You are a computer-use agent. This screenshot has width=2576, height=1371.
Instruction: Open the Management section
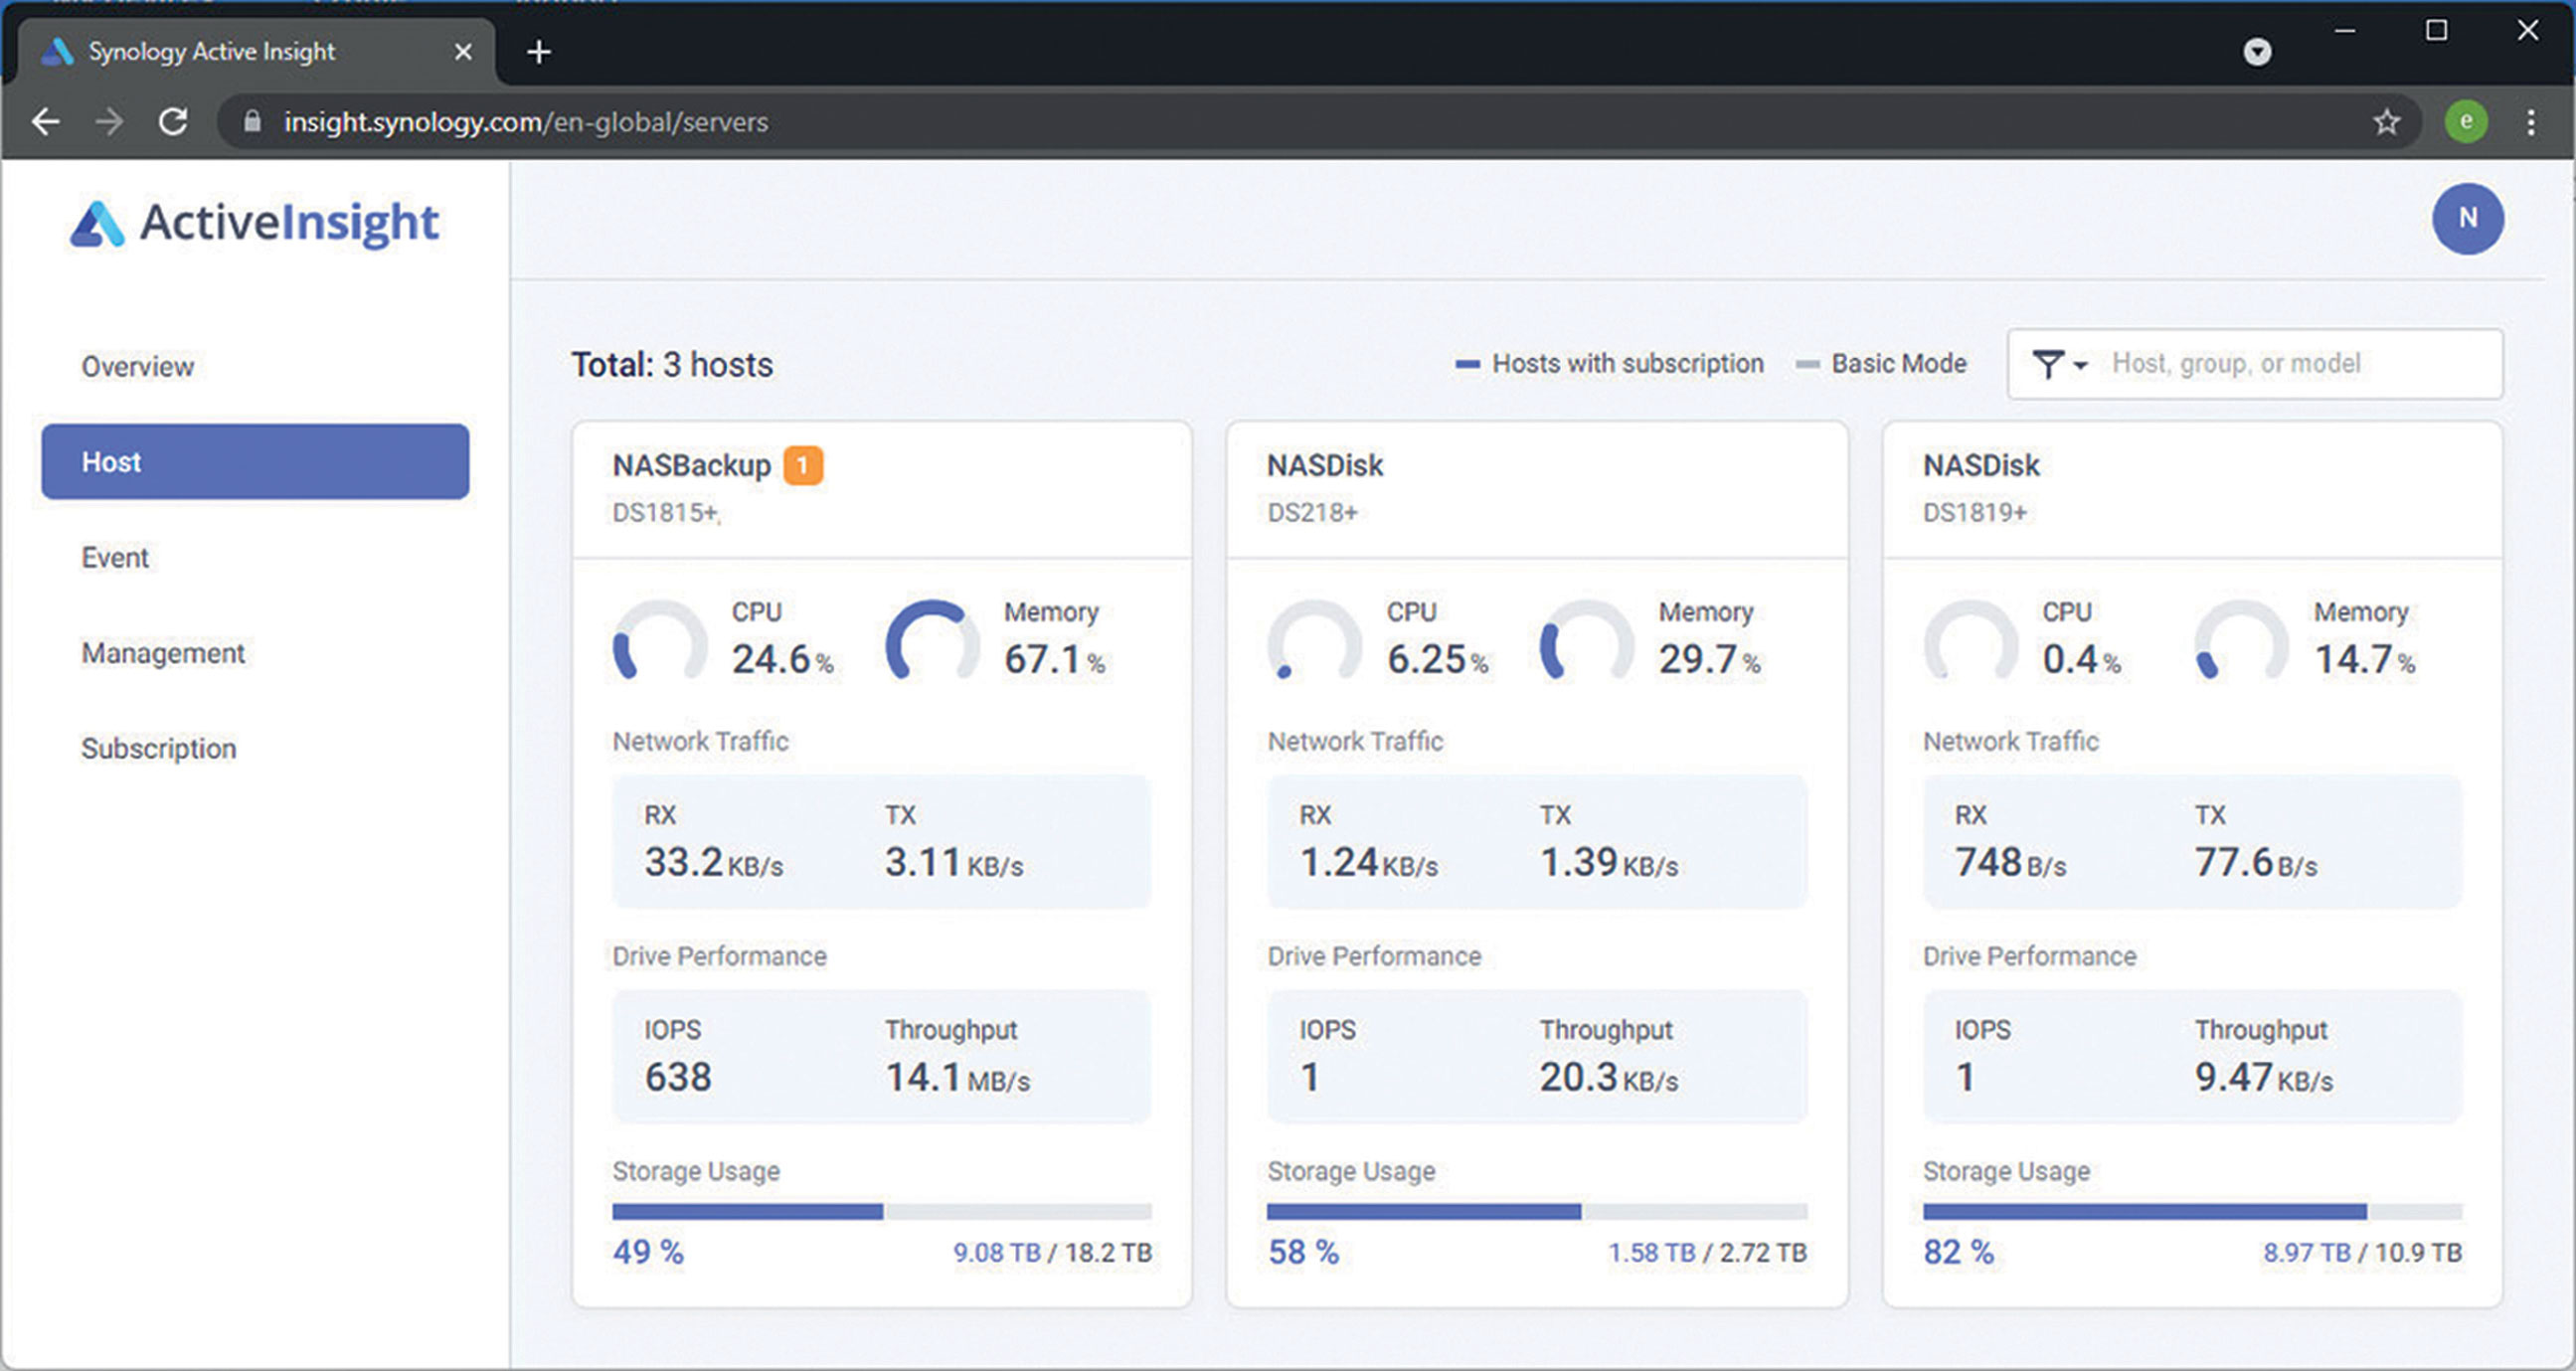(x=163, y=653)
